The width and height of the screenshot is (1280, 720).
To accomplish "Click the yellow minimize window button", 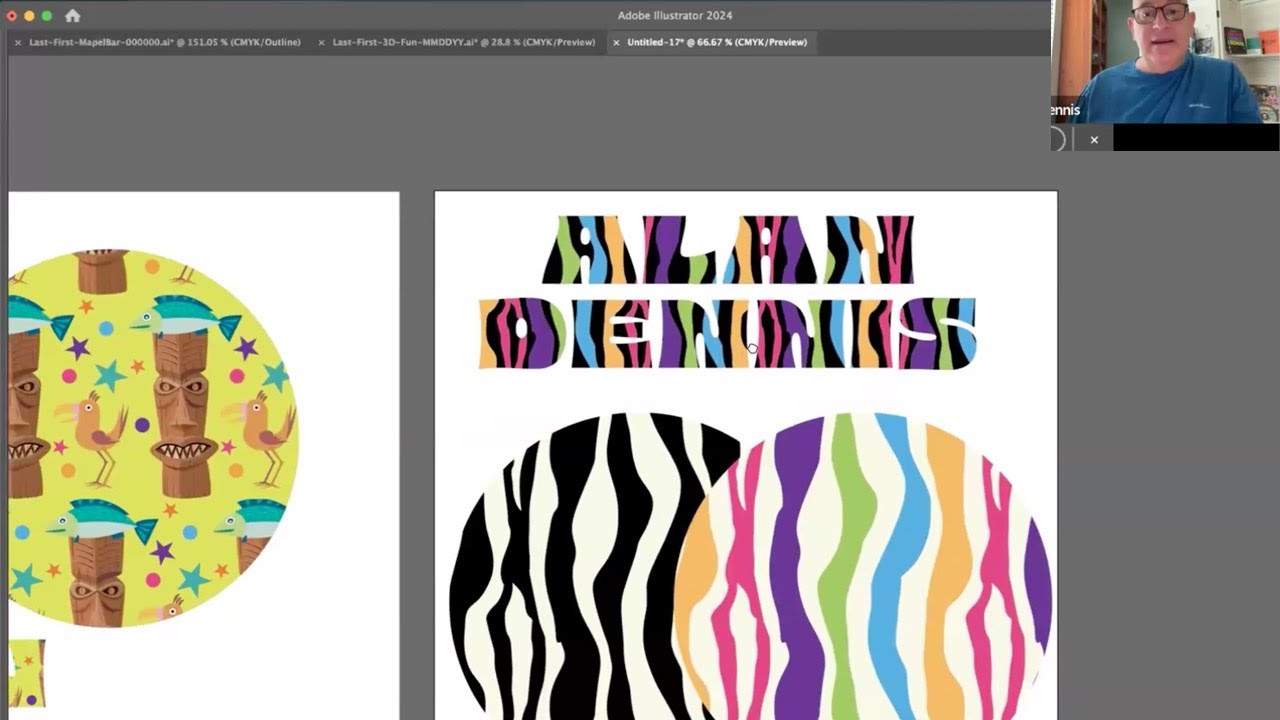I will tap(29, 16).
